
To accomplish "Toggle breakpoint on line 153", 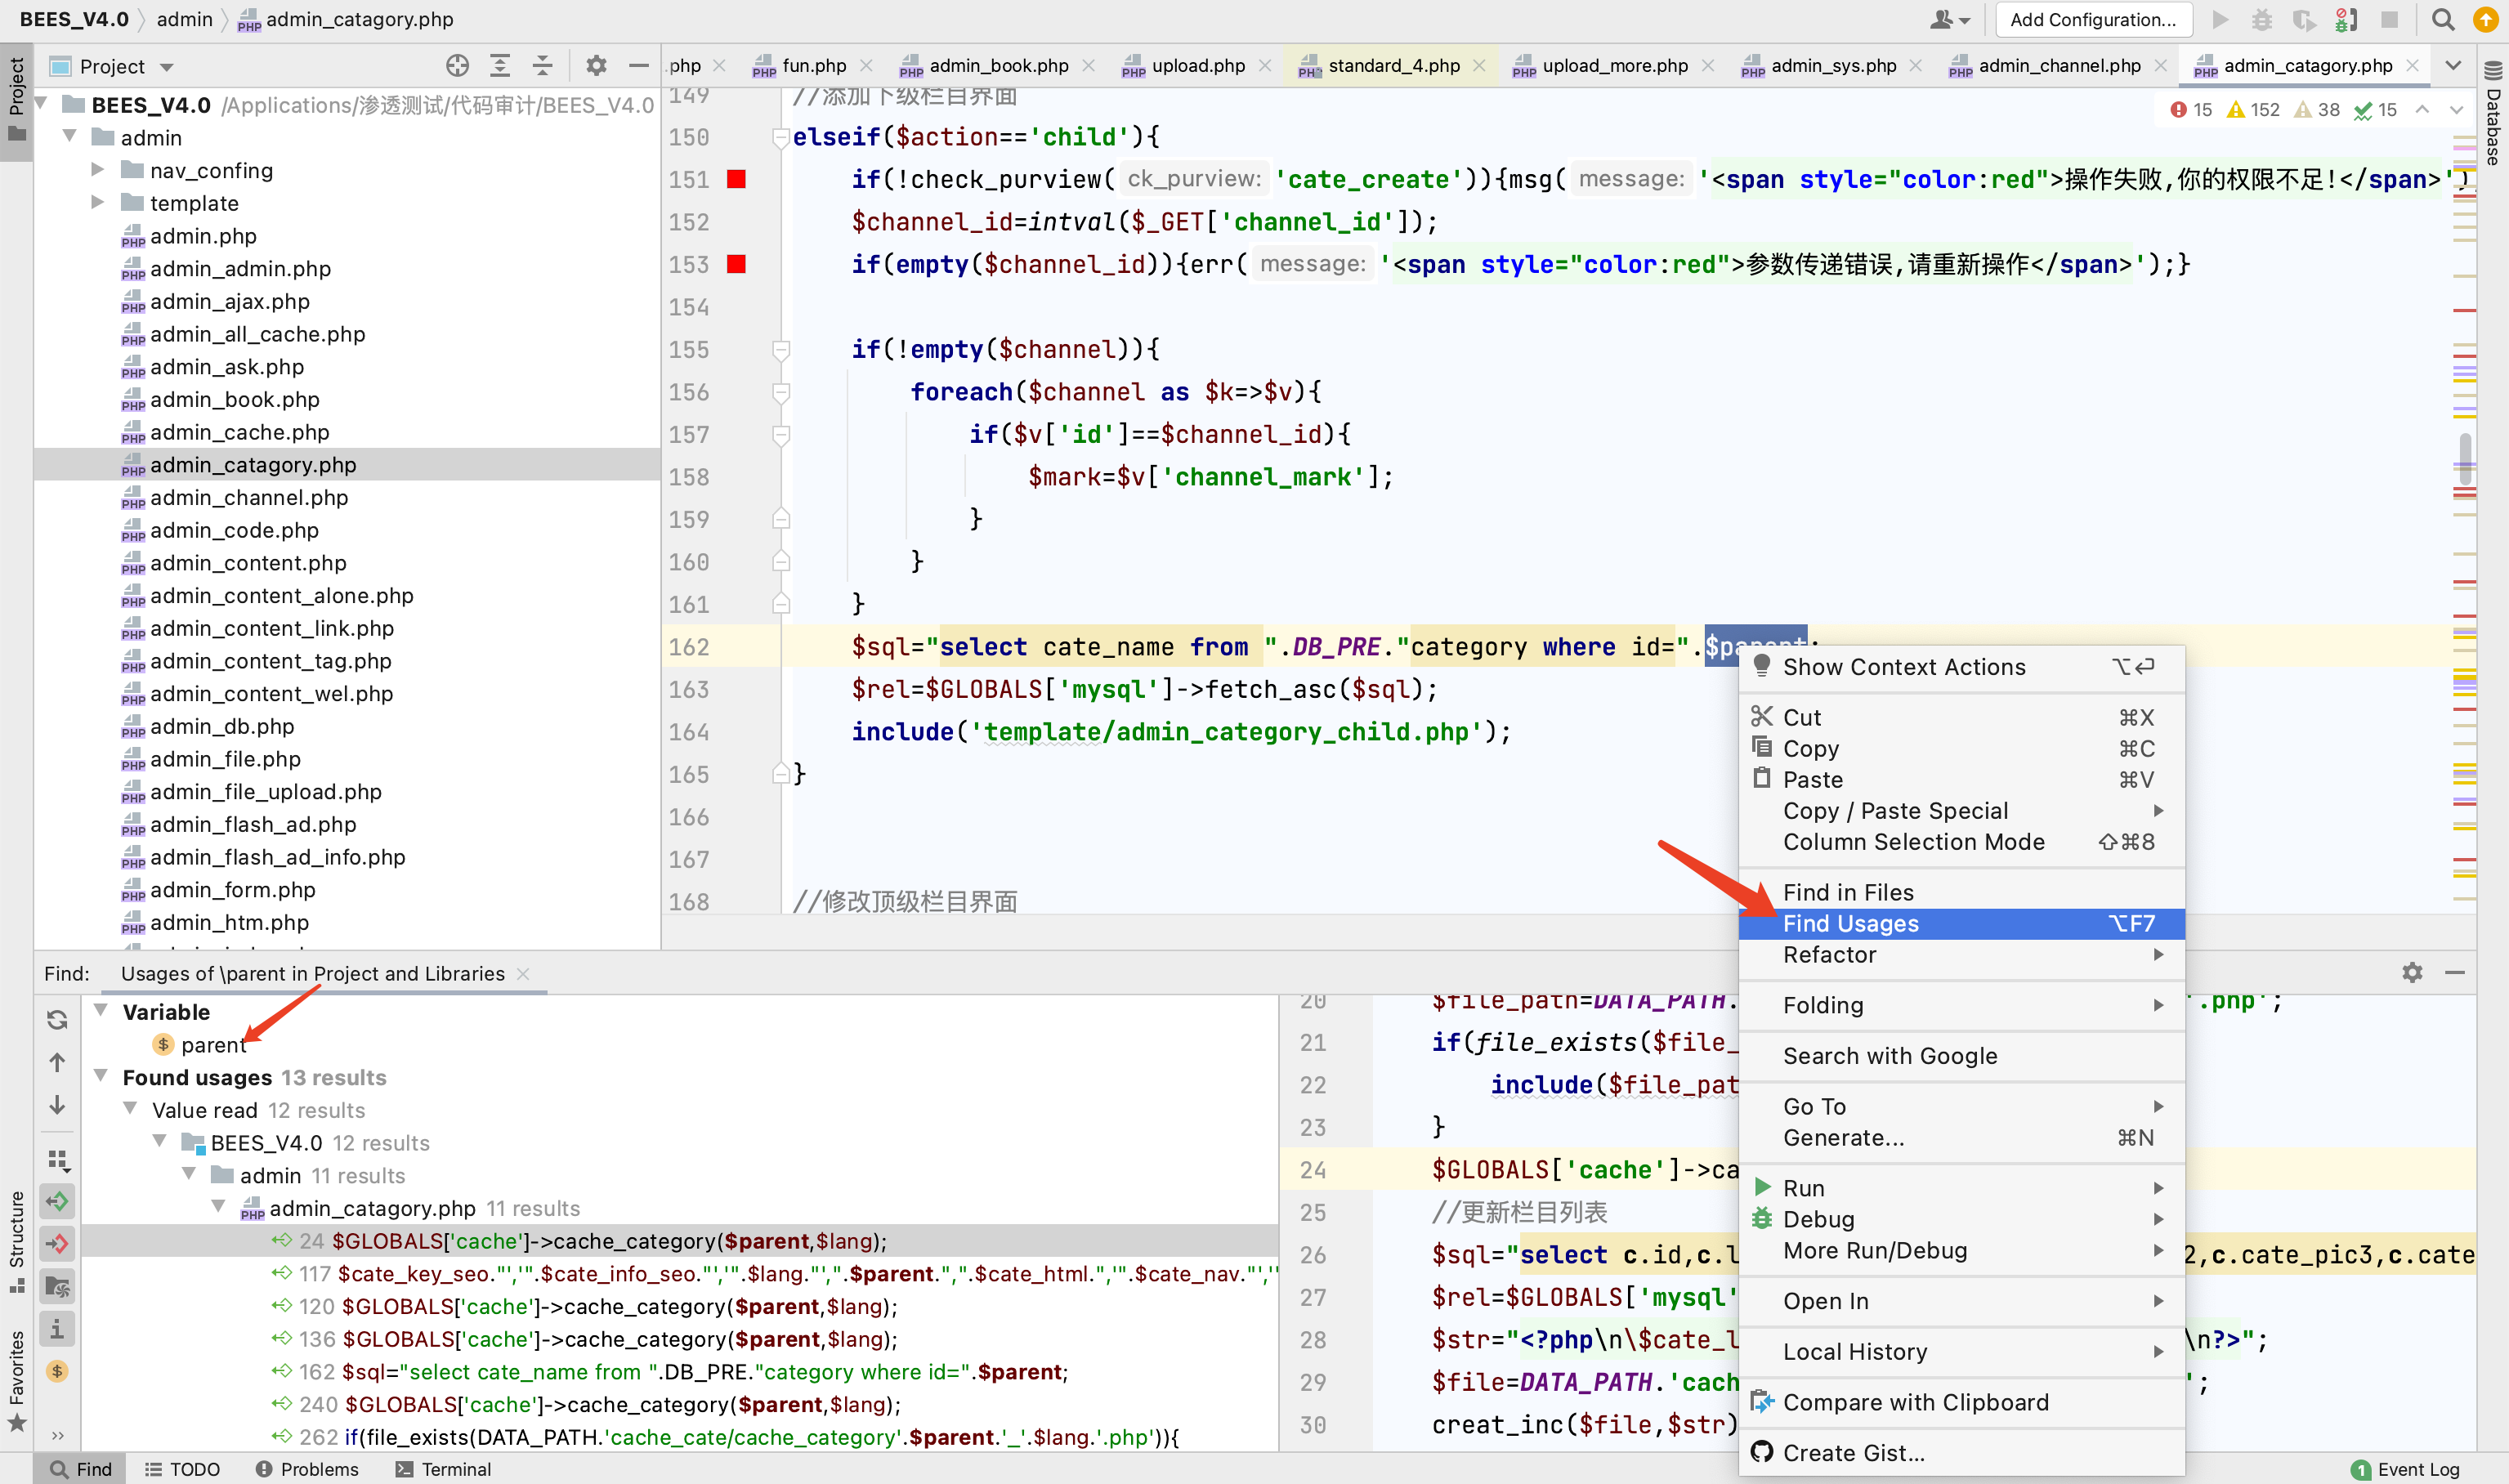I will pyautogui.click(x=736, y=264).
